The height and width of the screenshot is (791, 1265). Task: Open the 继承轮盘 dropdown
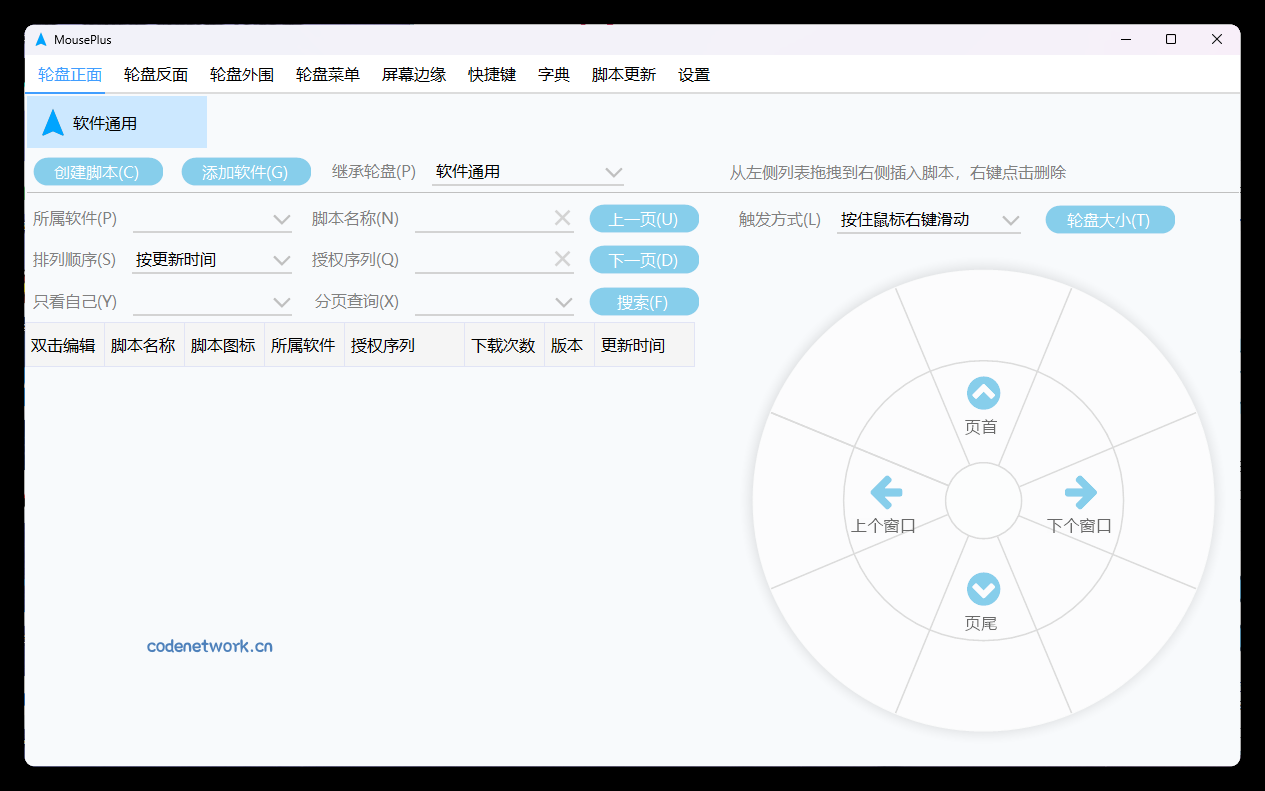[614, 172]
